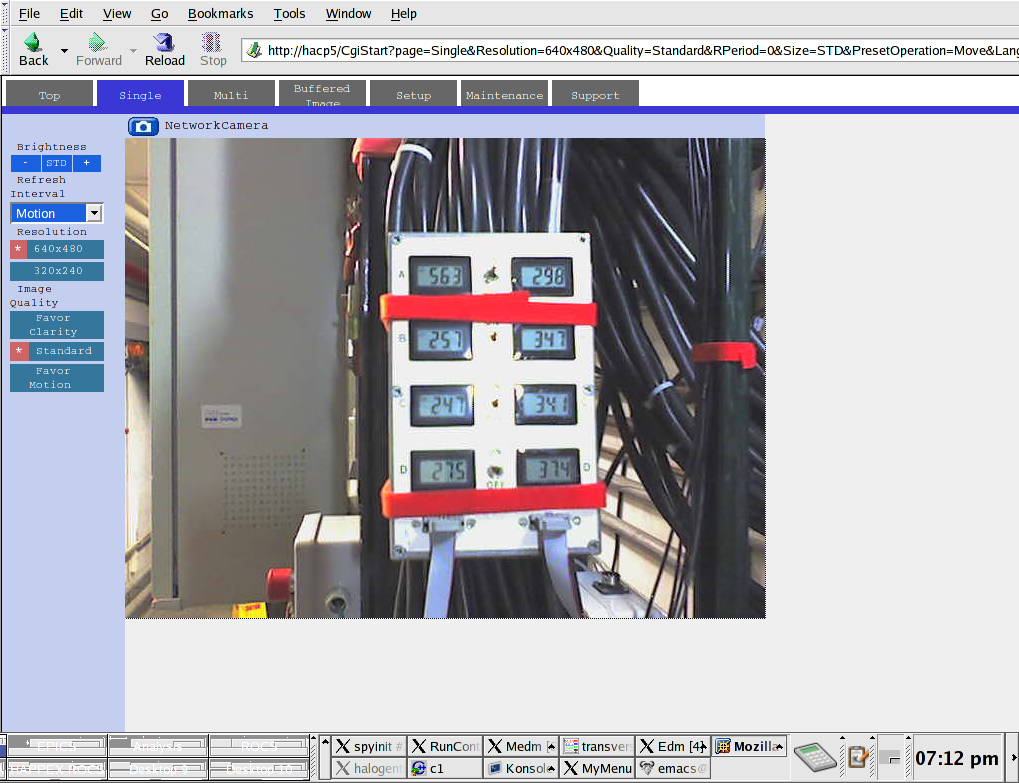Switch to the EPICS virtual desktop

57,746
